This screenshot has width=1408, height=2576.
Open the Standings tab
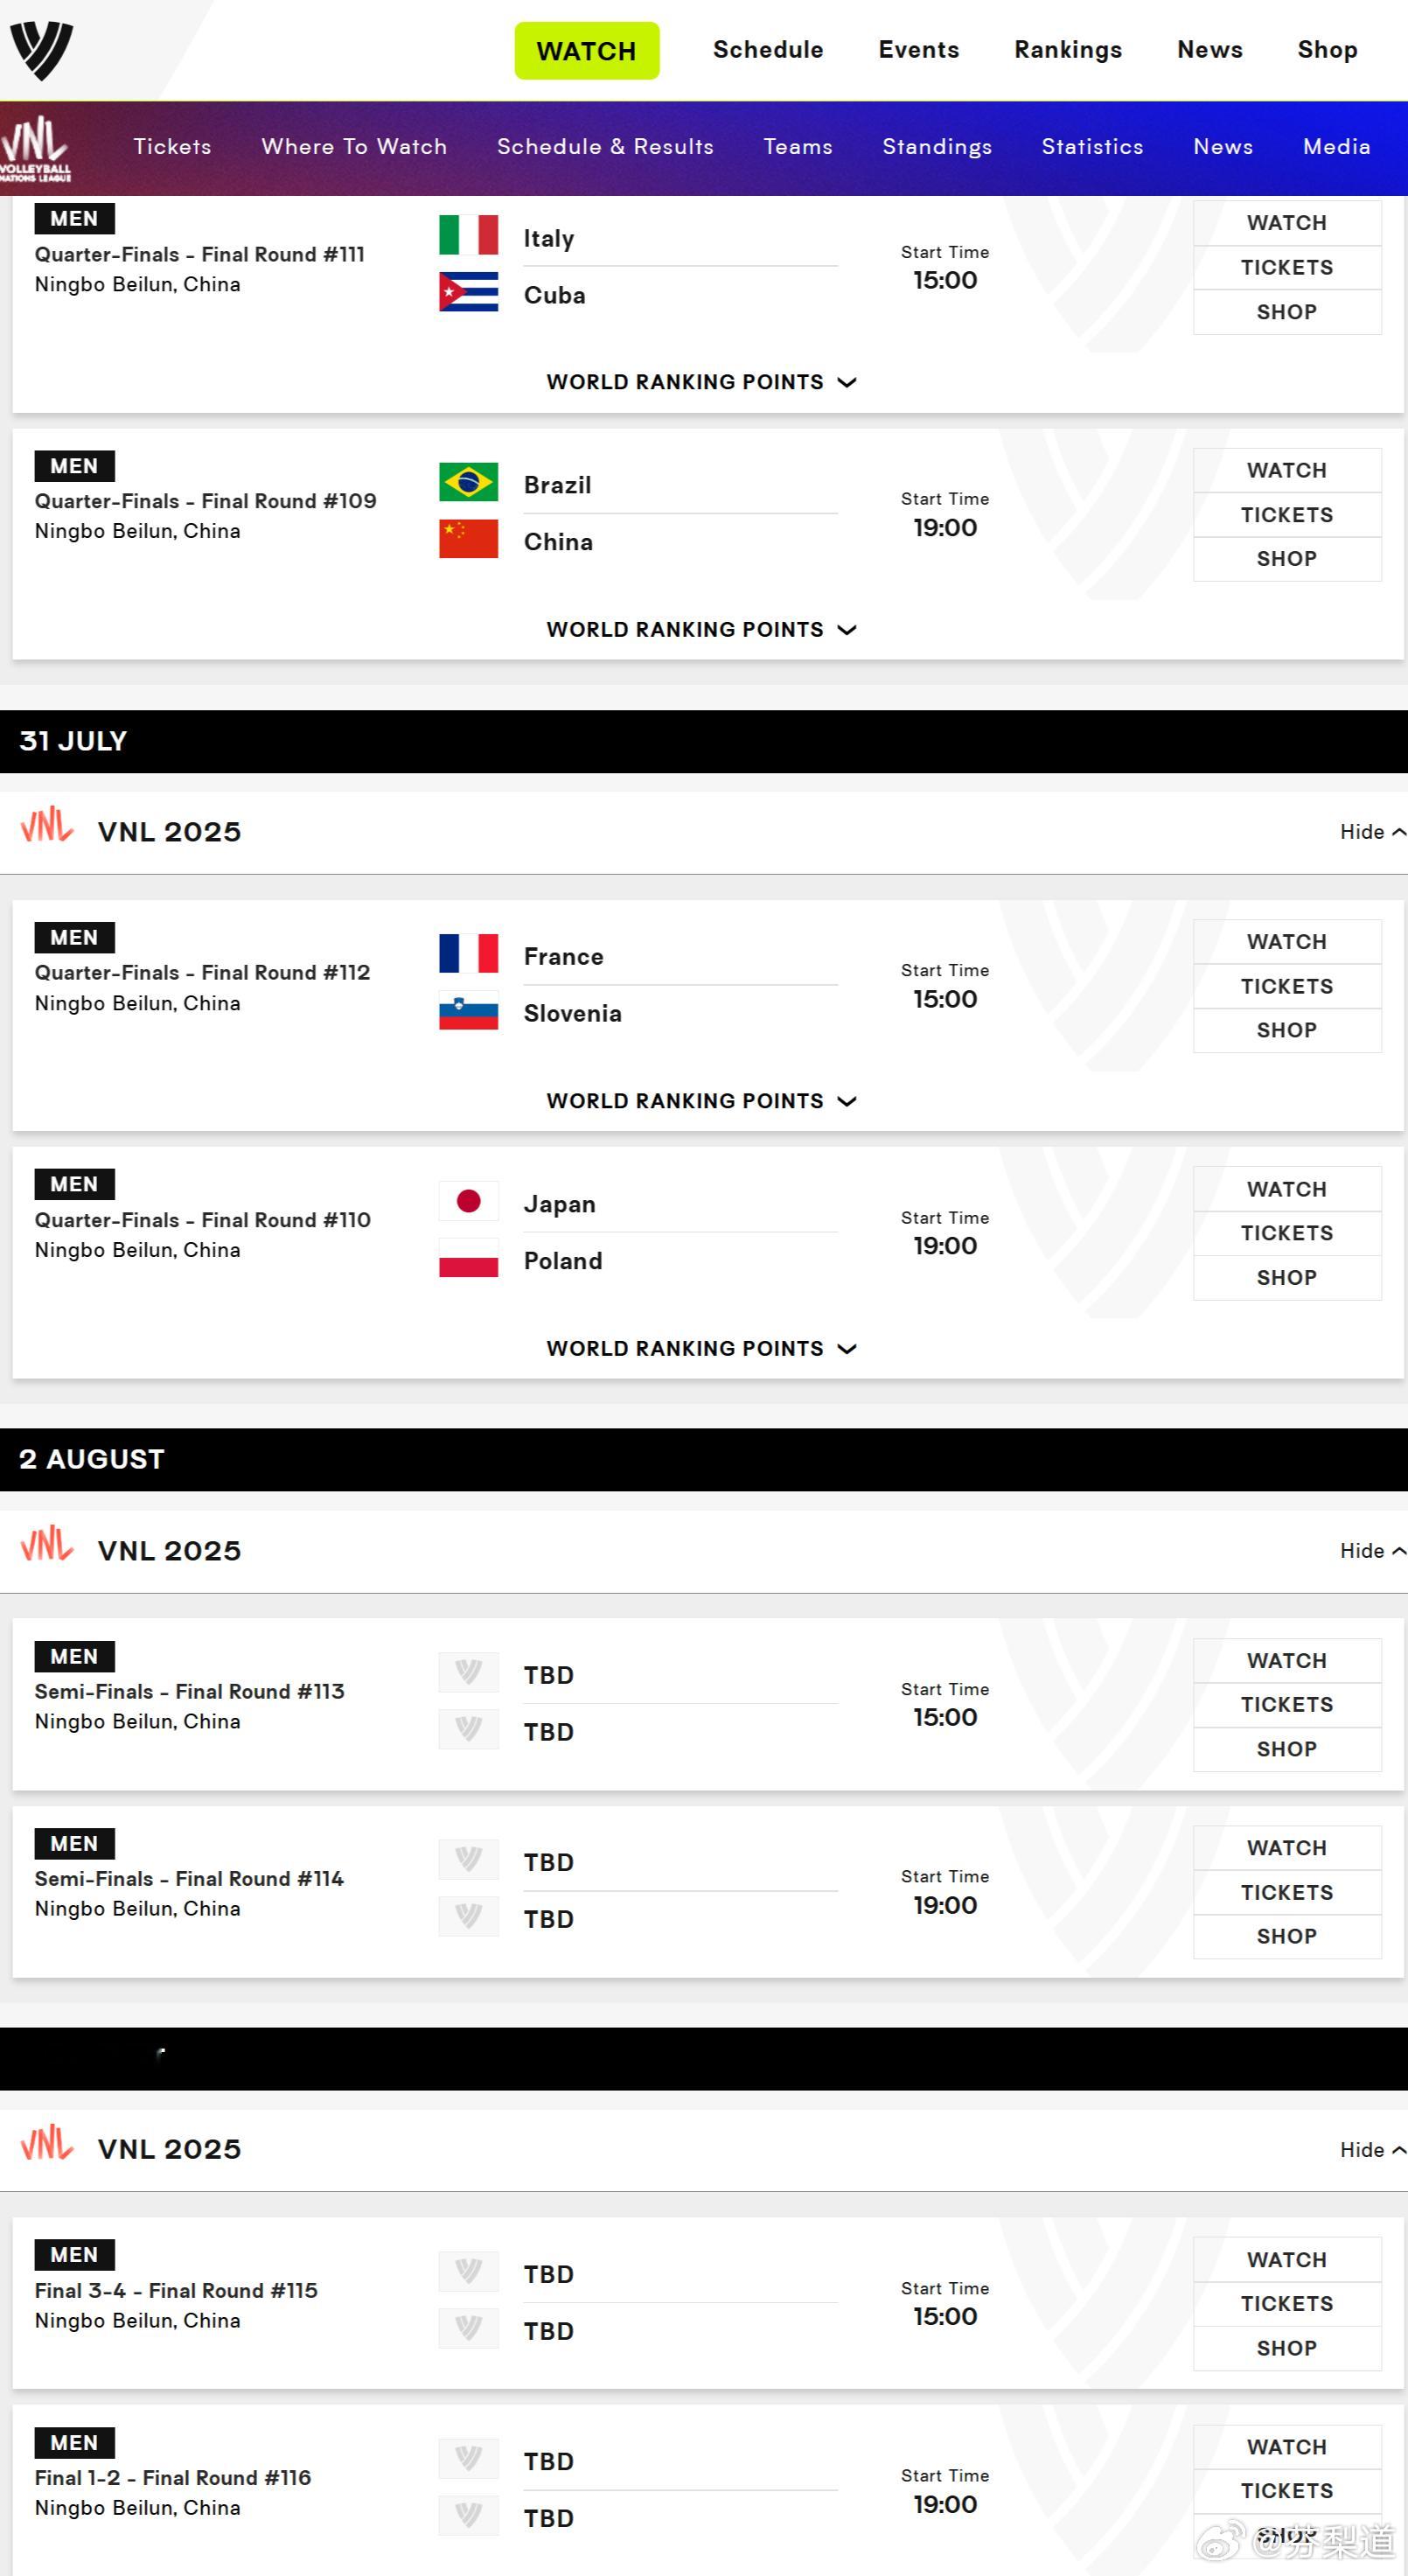937,146
